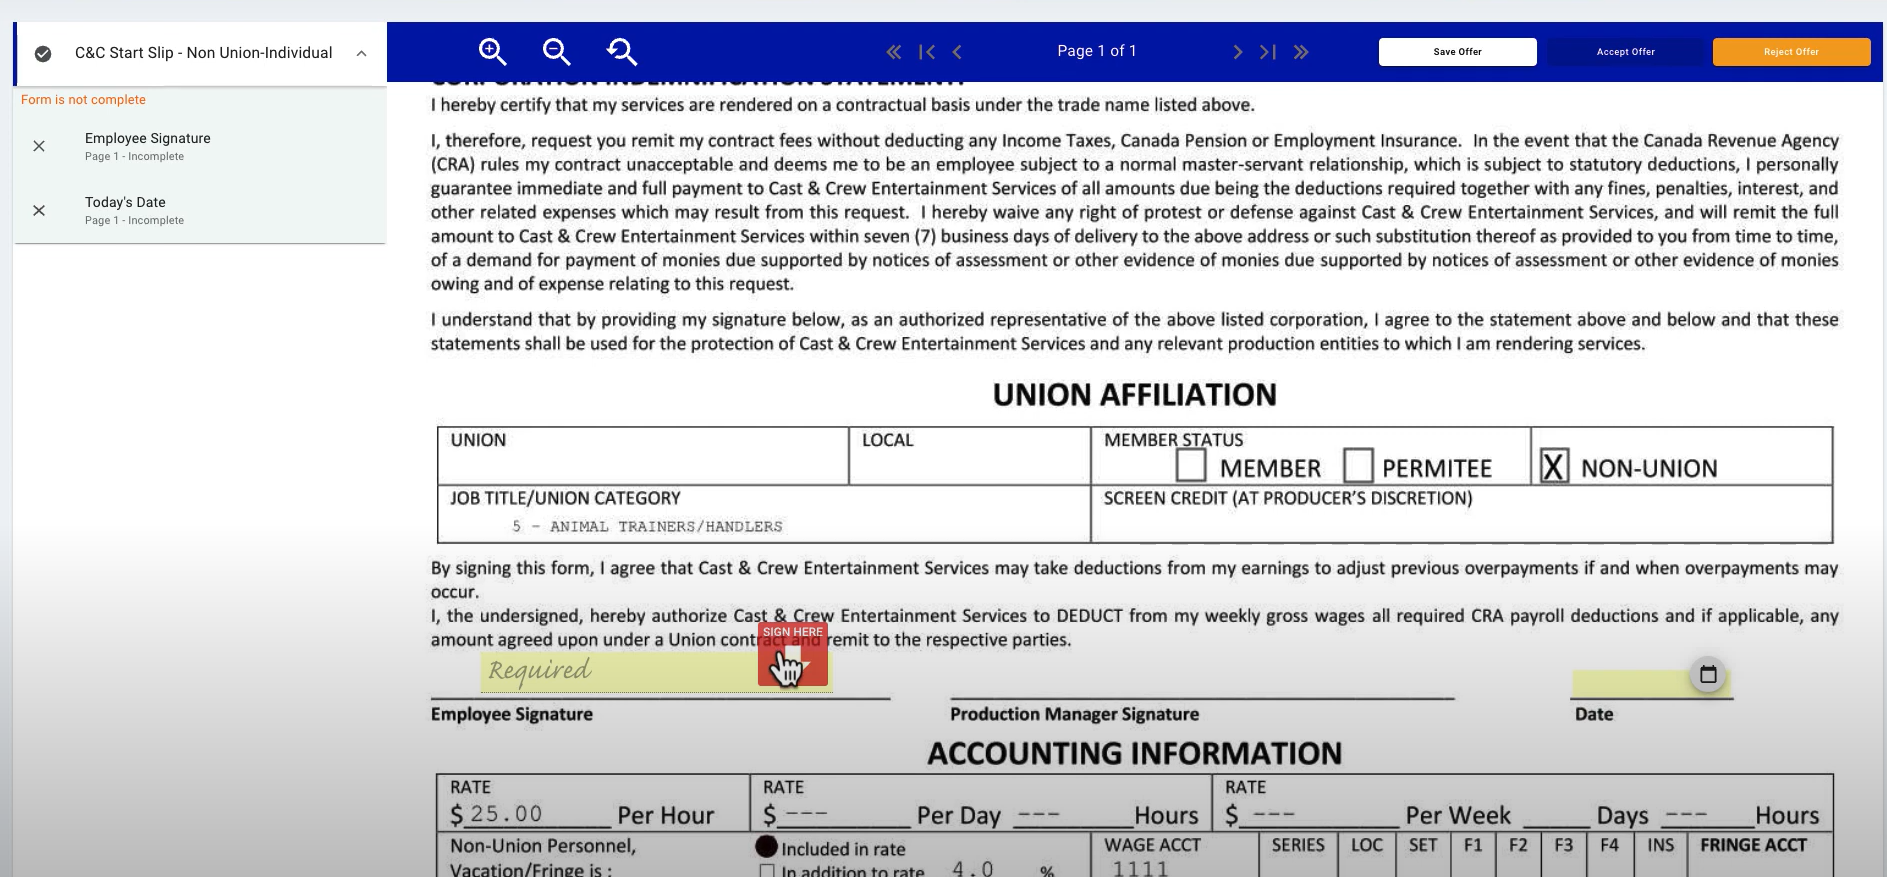This screenshot has width=1887, height=877.
Task: Click the 4.0 percent fringe value
Action: [x=973, y=868]
